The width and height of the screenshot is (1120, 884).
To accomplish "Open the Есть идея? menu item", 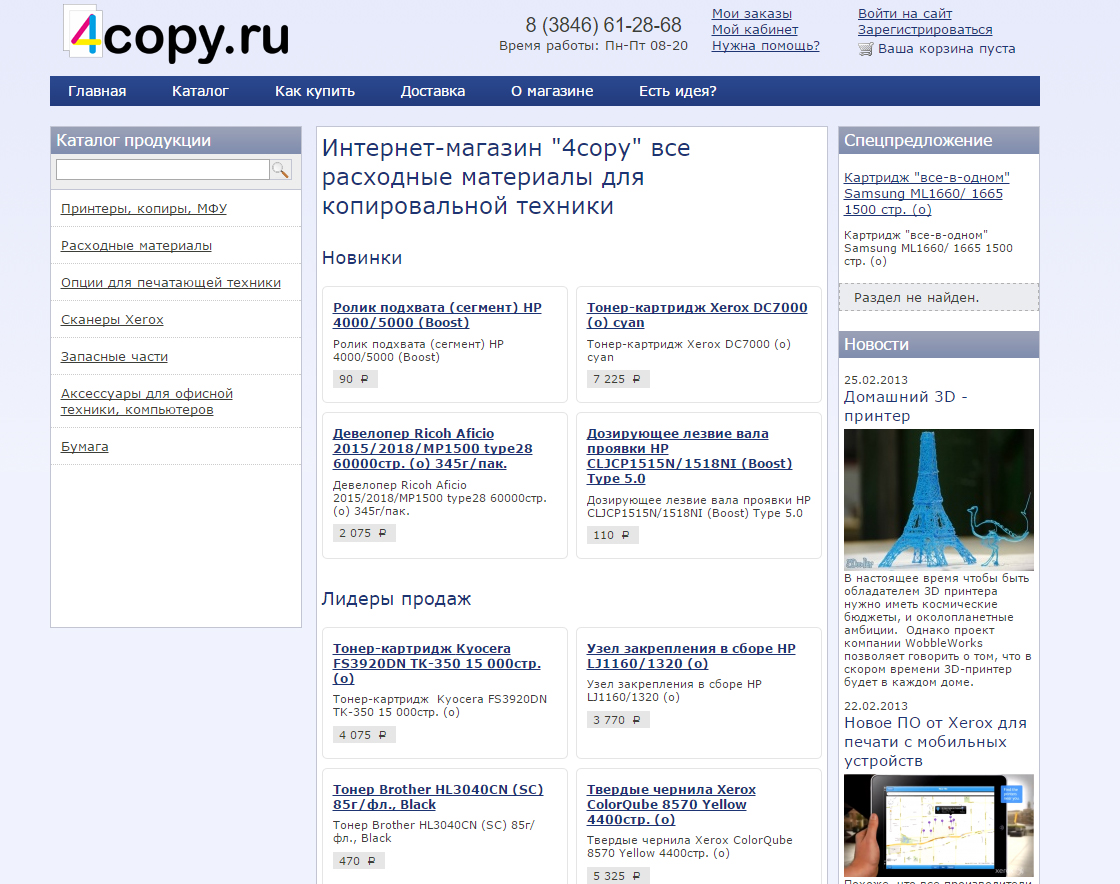I will tap(678, 91).
